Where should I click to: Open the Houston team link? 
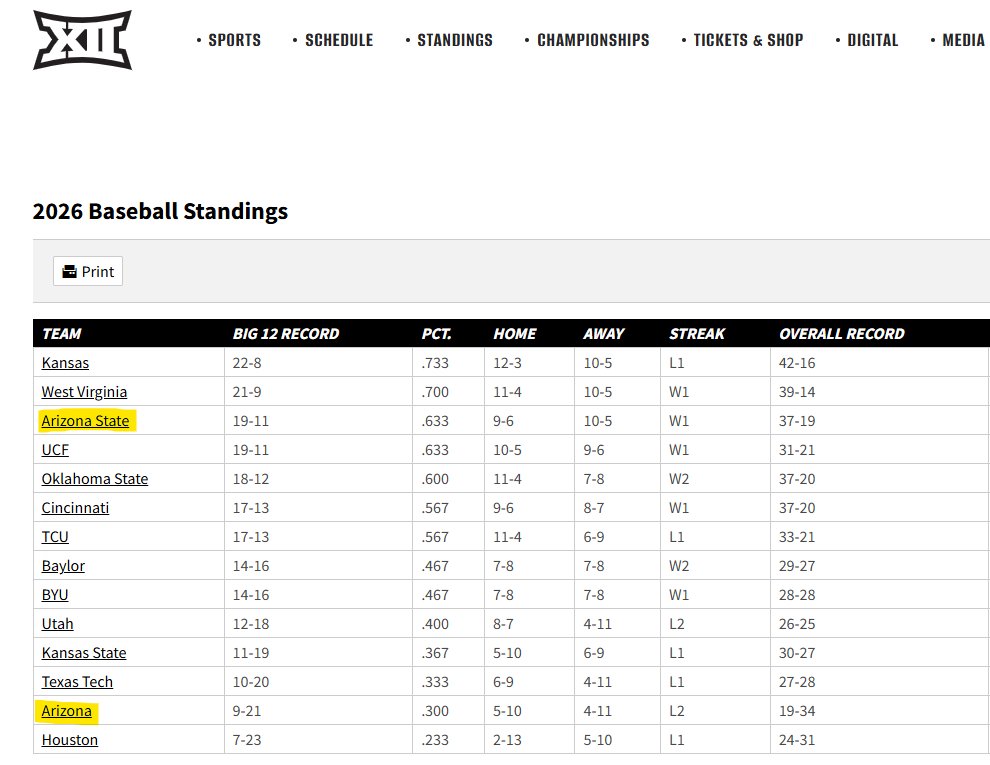click(69, 740)
